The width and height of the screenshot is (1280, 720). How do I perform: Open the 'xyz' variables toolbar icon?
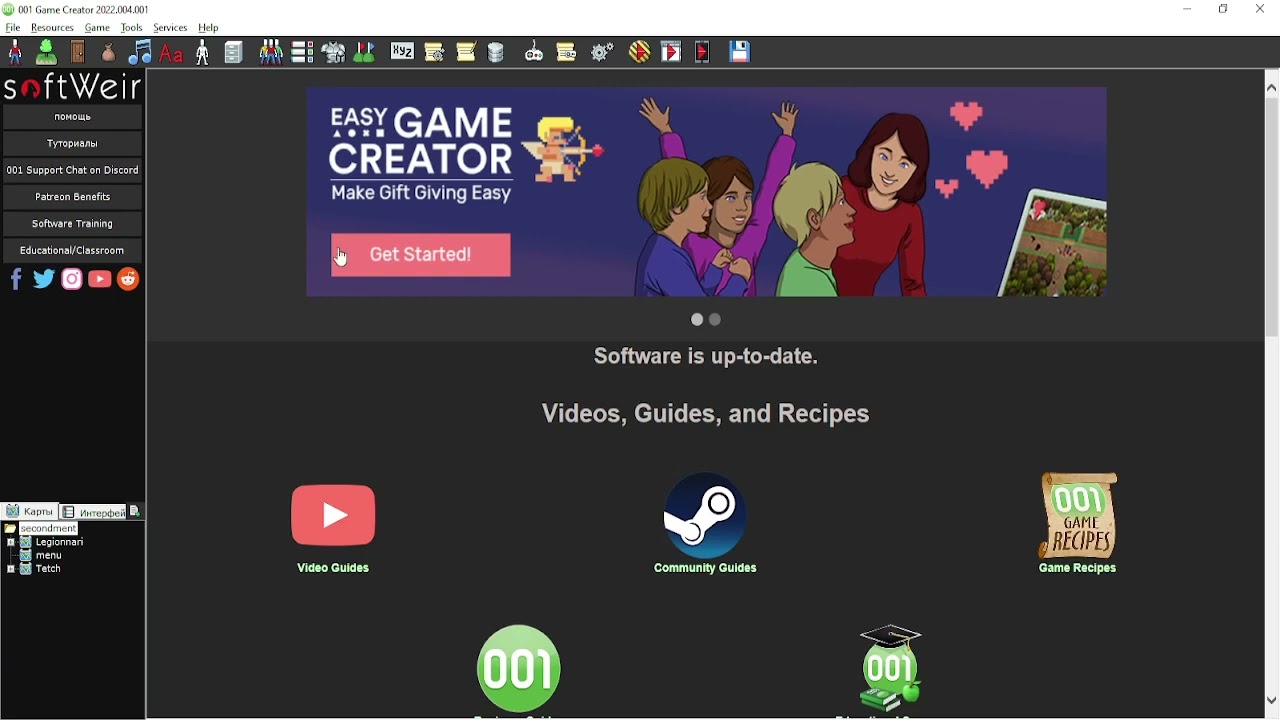click(x=402, y=51)
